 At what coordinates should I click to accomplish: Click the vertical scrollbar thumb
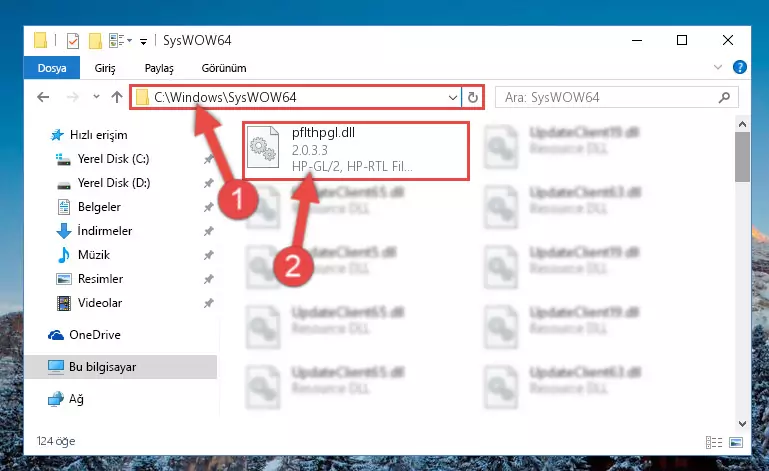pos(742,157)
